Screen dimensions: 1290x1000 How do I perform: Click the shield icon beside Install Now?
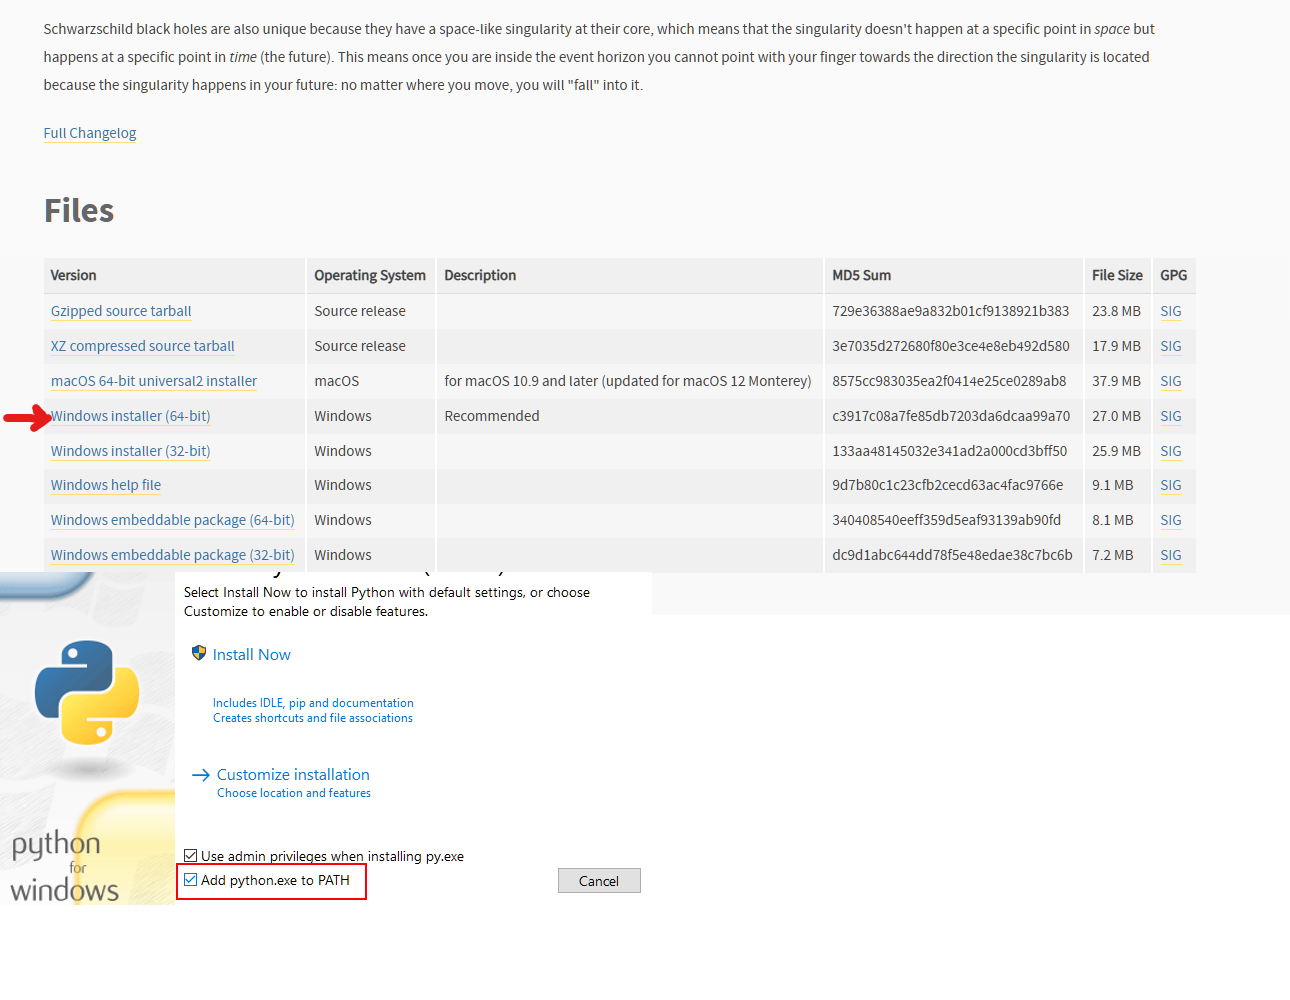click(199, 653)
